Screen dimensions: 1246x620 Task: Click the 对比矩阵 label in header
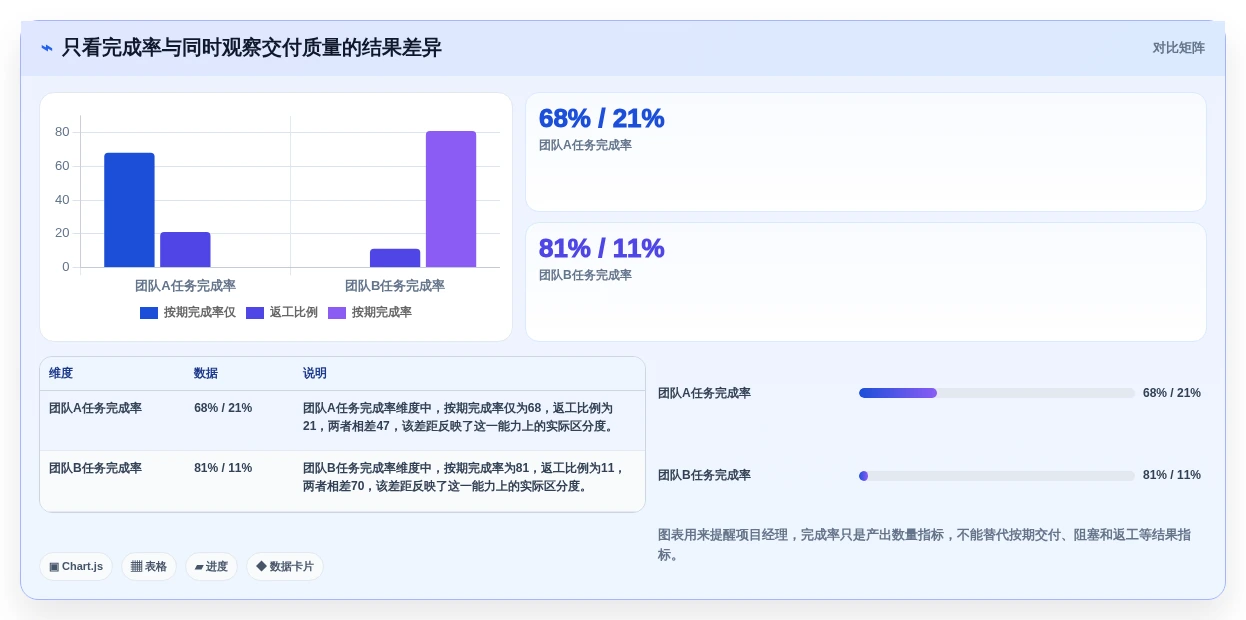[1178, 48]
